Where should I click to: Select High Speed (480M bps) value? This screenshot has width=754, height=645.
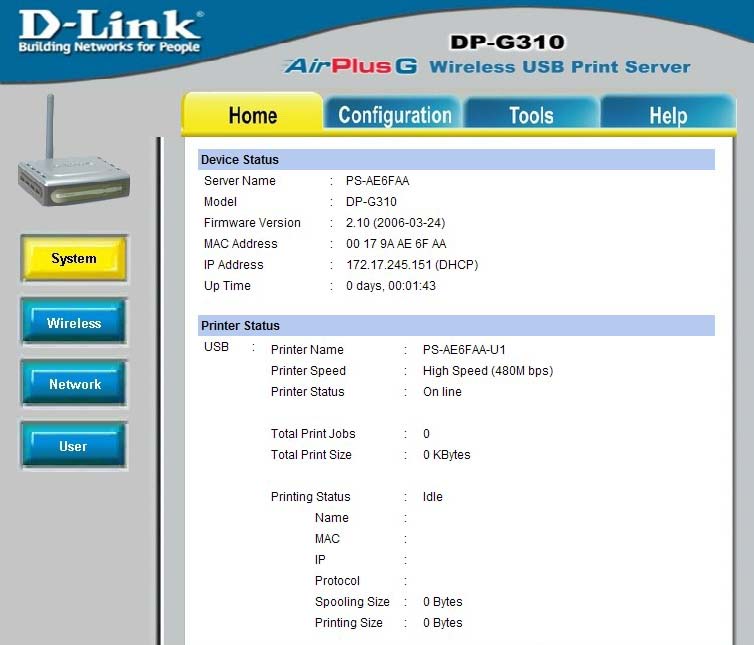tap(488, 371)
